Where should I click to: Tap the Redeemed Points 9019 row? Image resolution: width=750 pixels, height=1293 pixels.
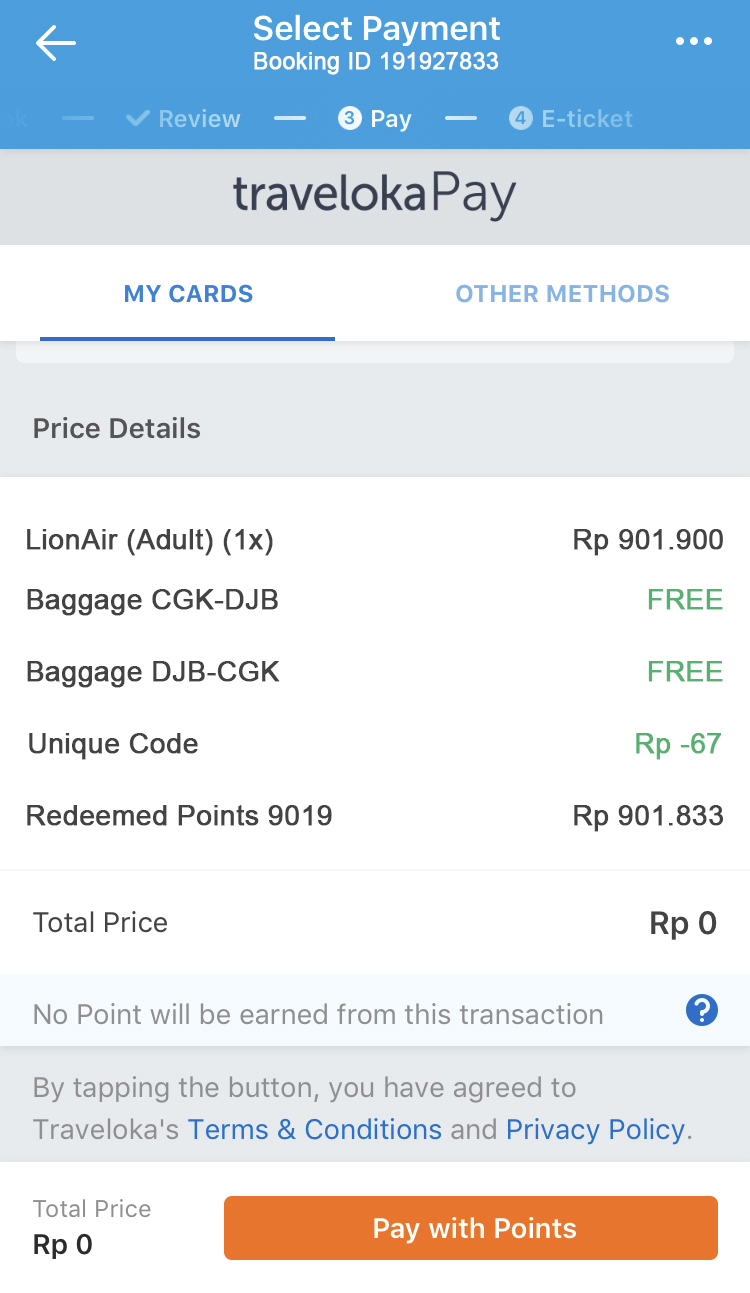click(x=375, y=816)
